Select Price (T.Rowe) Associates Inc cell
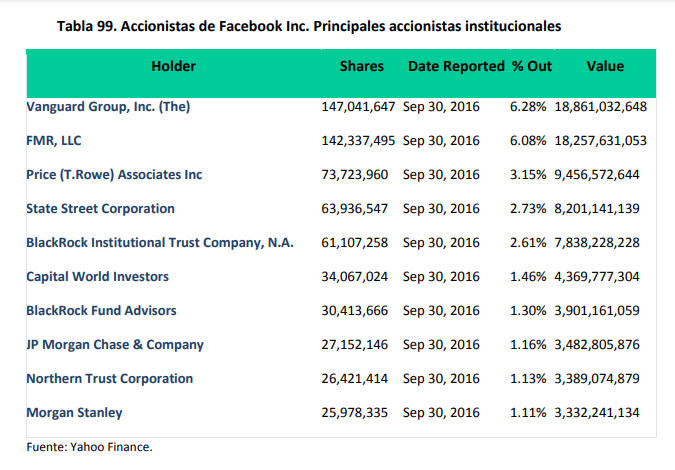 tap(114, 175)
